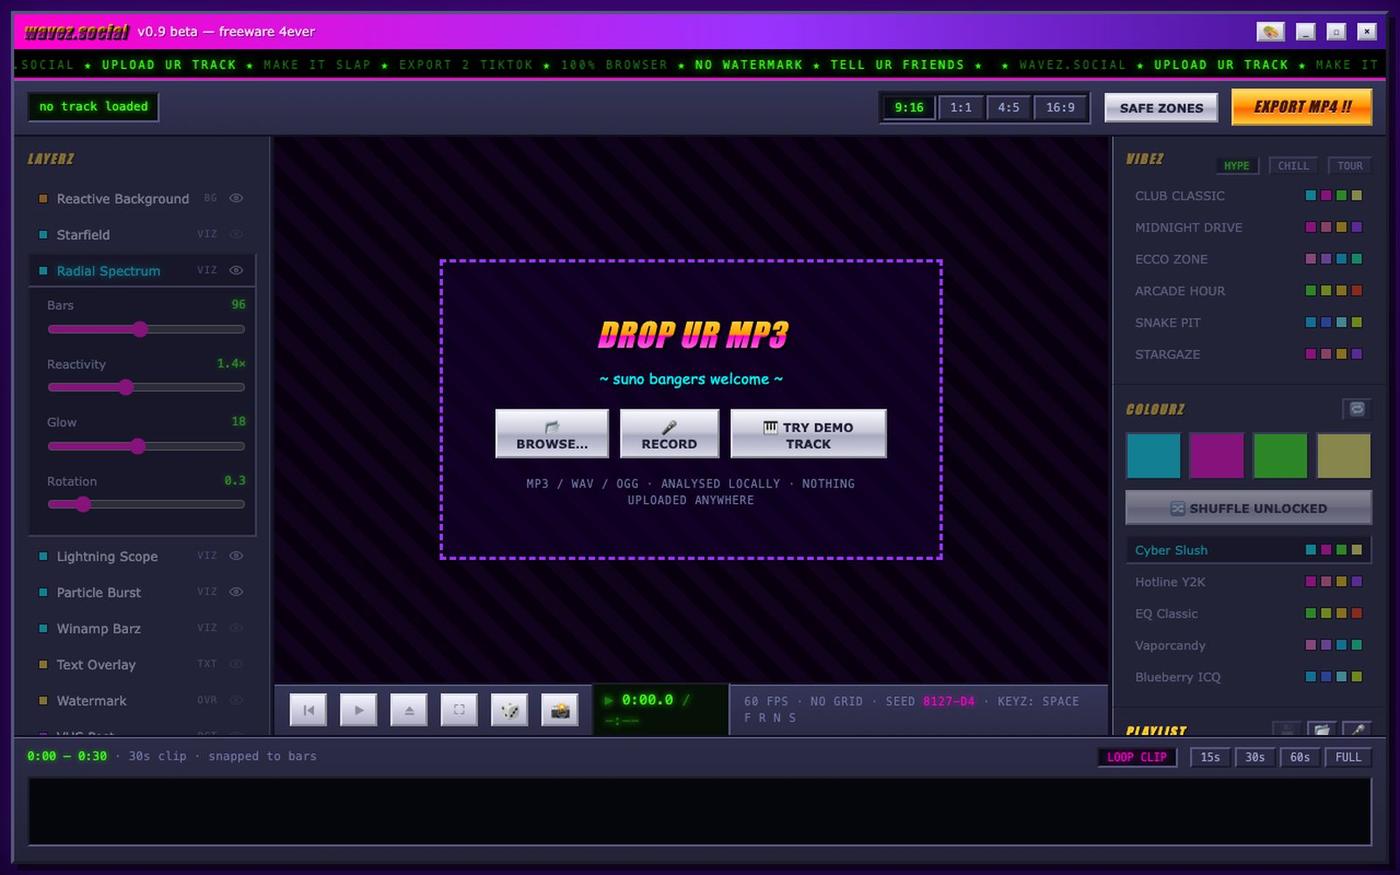Viewport: 1400px width, 875px height.
Task: Click the folder icon in the Playlist header
Action: pyautogui.click(x=1322, y=730)
